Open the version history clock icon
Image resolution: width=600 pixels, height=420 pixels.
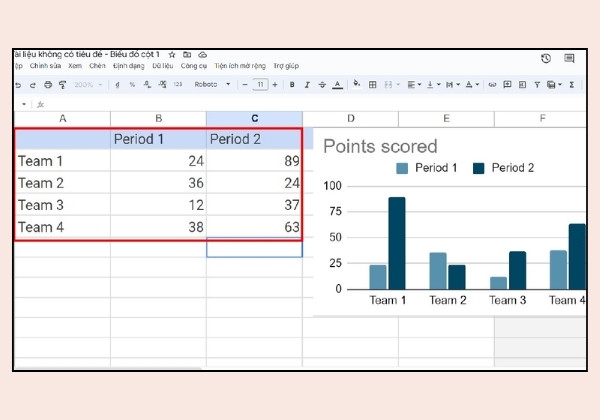(546, 59)
